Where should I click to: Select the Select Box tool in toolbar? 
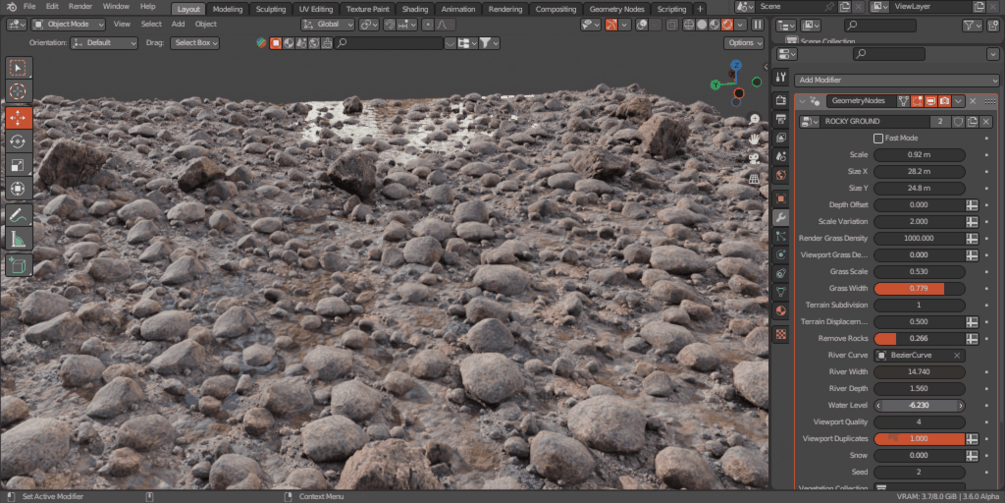tap(18, 69)
